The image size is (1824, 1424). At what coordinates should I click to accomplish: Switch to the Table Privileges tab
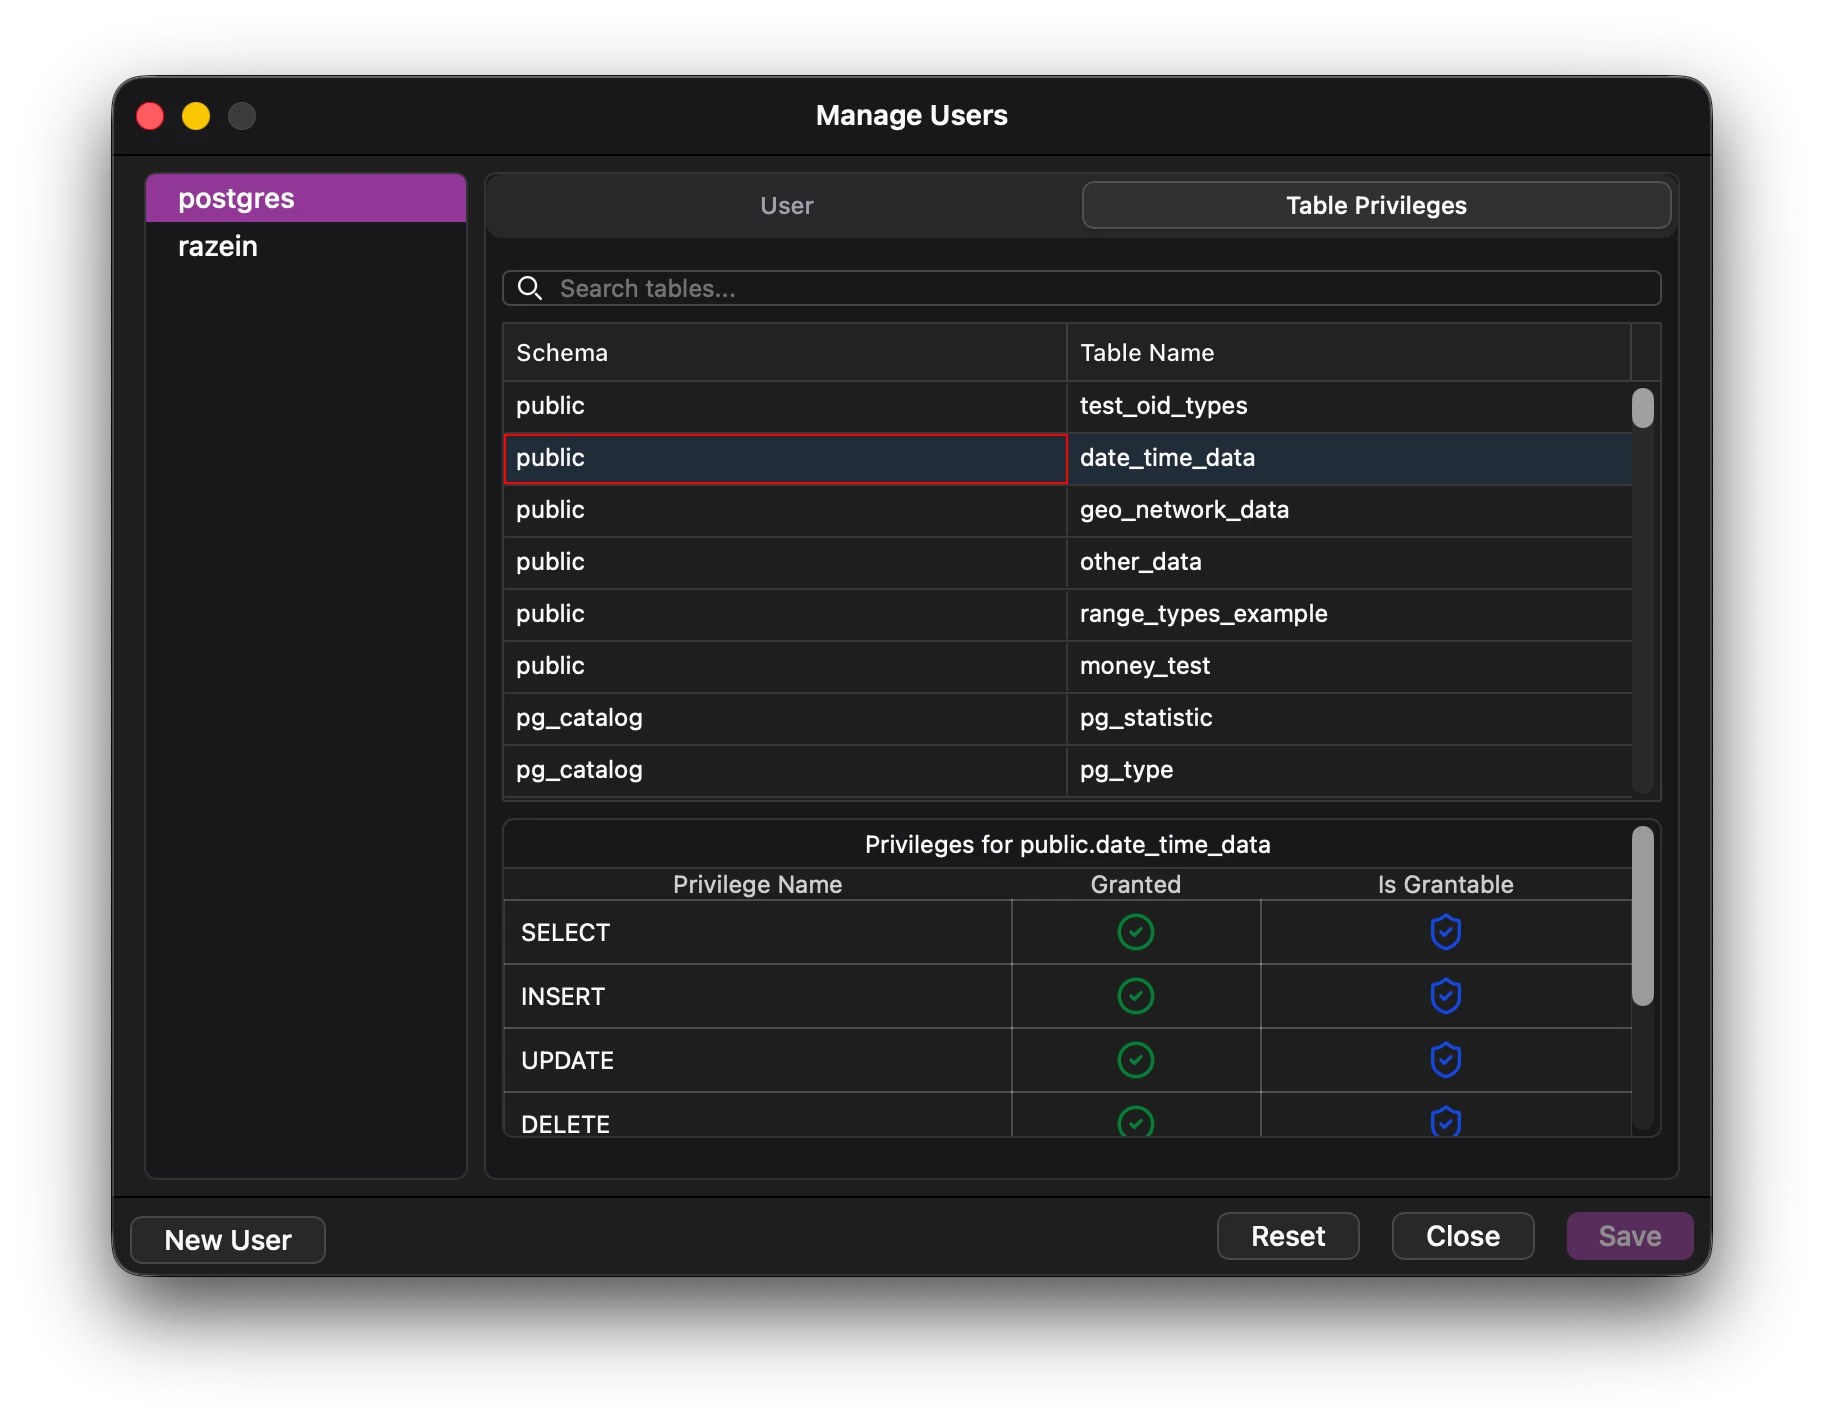coord(1376,205)
